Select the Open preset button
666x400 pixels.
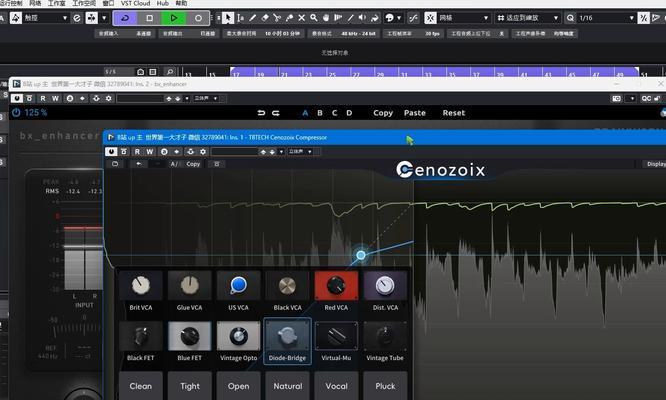[x=238, y=386]
